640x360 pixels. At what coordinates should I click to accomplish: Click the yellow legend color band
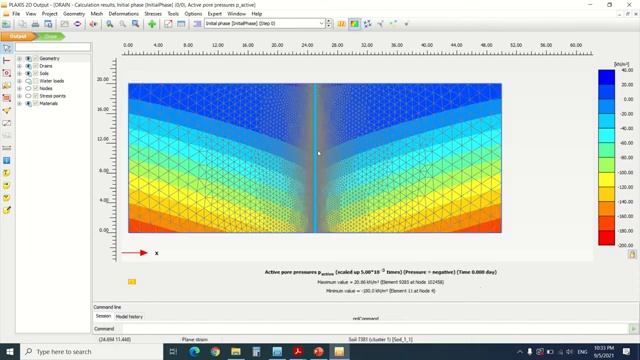[607, 180]
